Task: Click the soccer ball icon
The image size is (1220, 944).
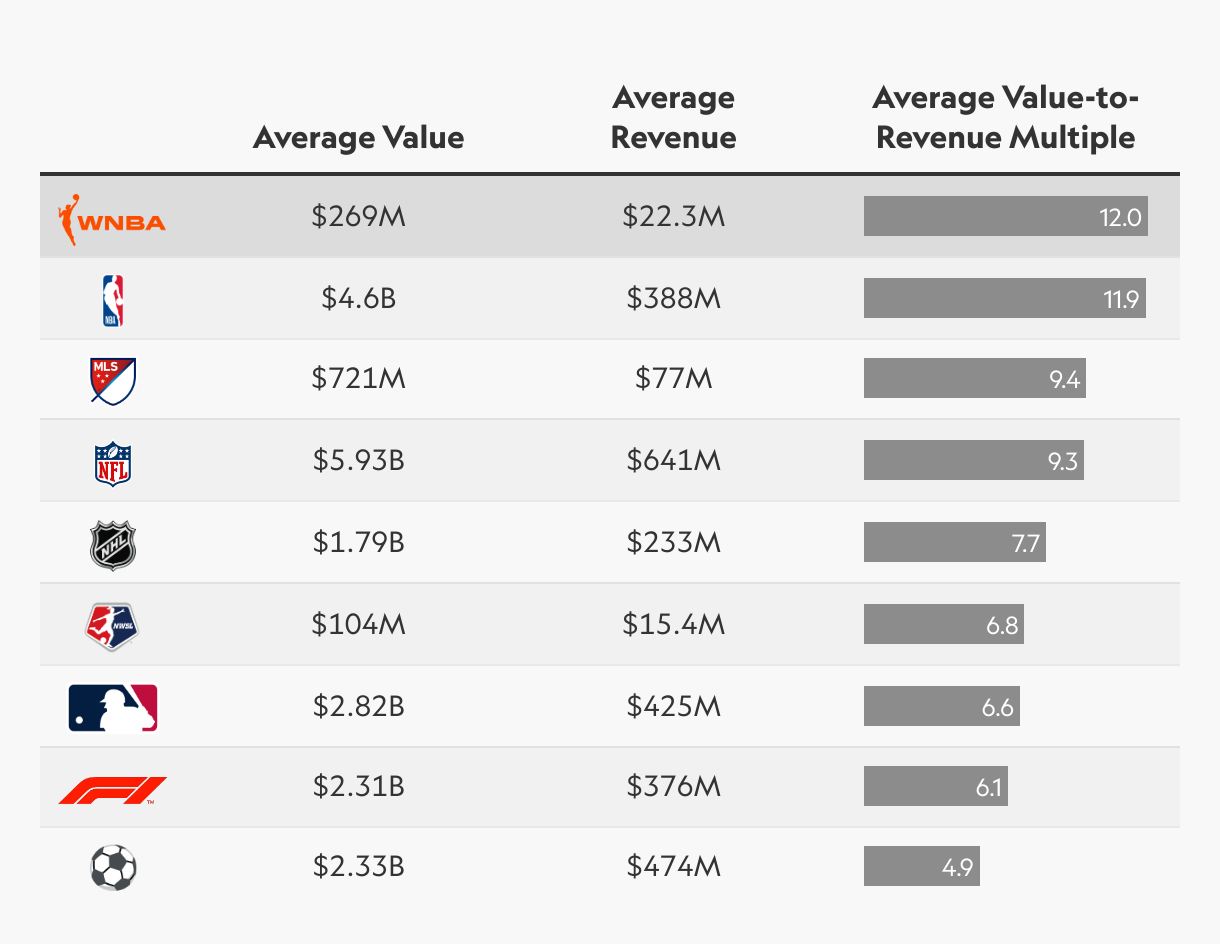Action: click(113, 868)
